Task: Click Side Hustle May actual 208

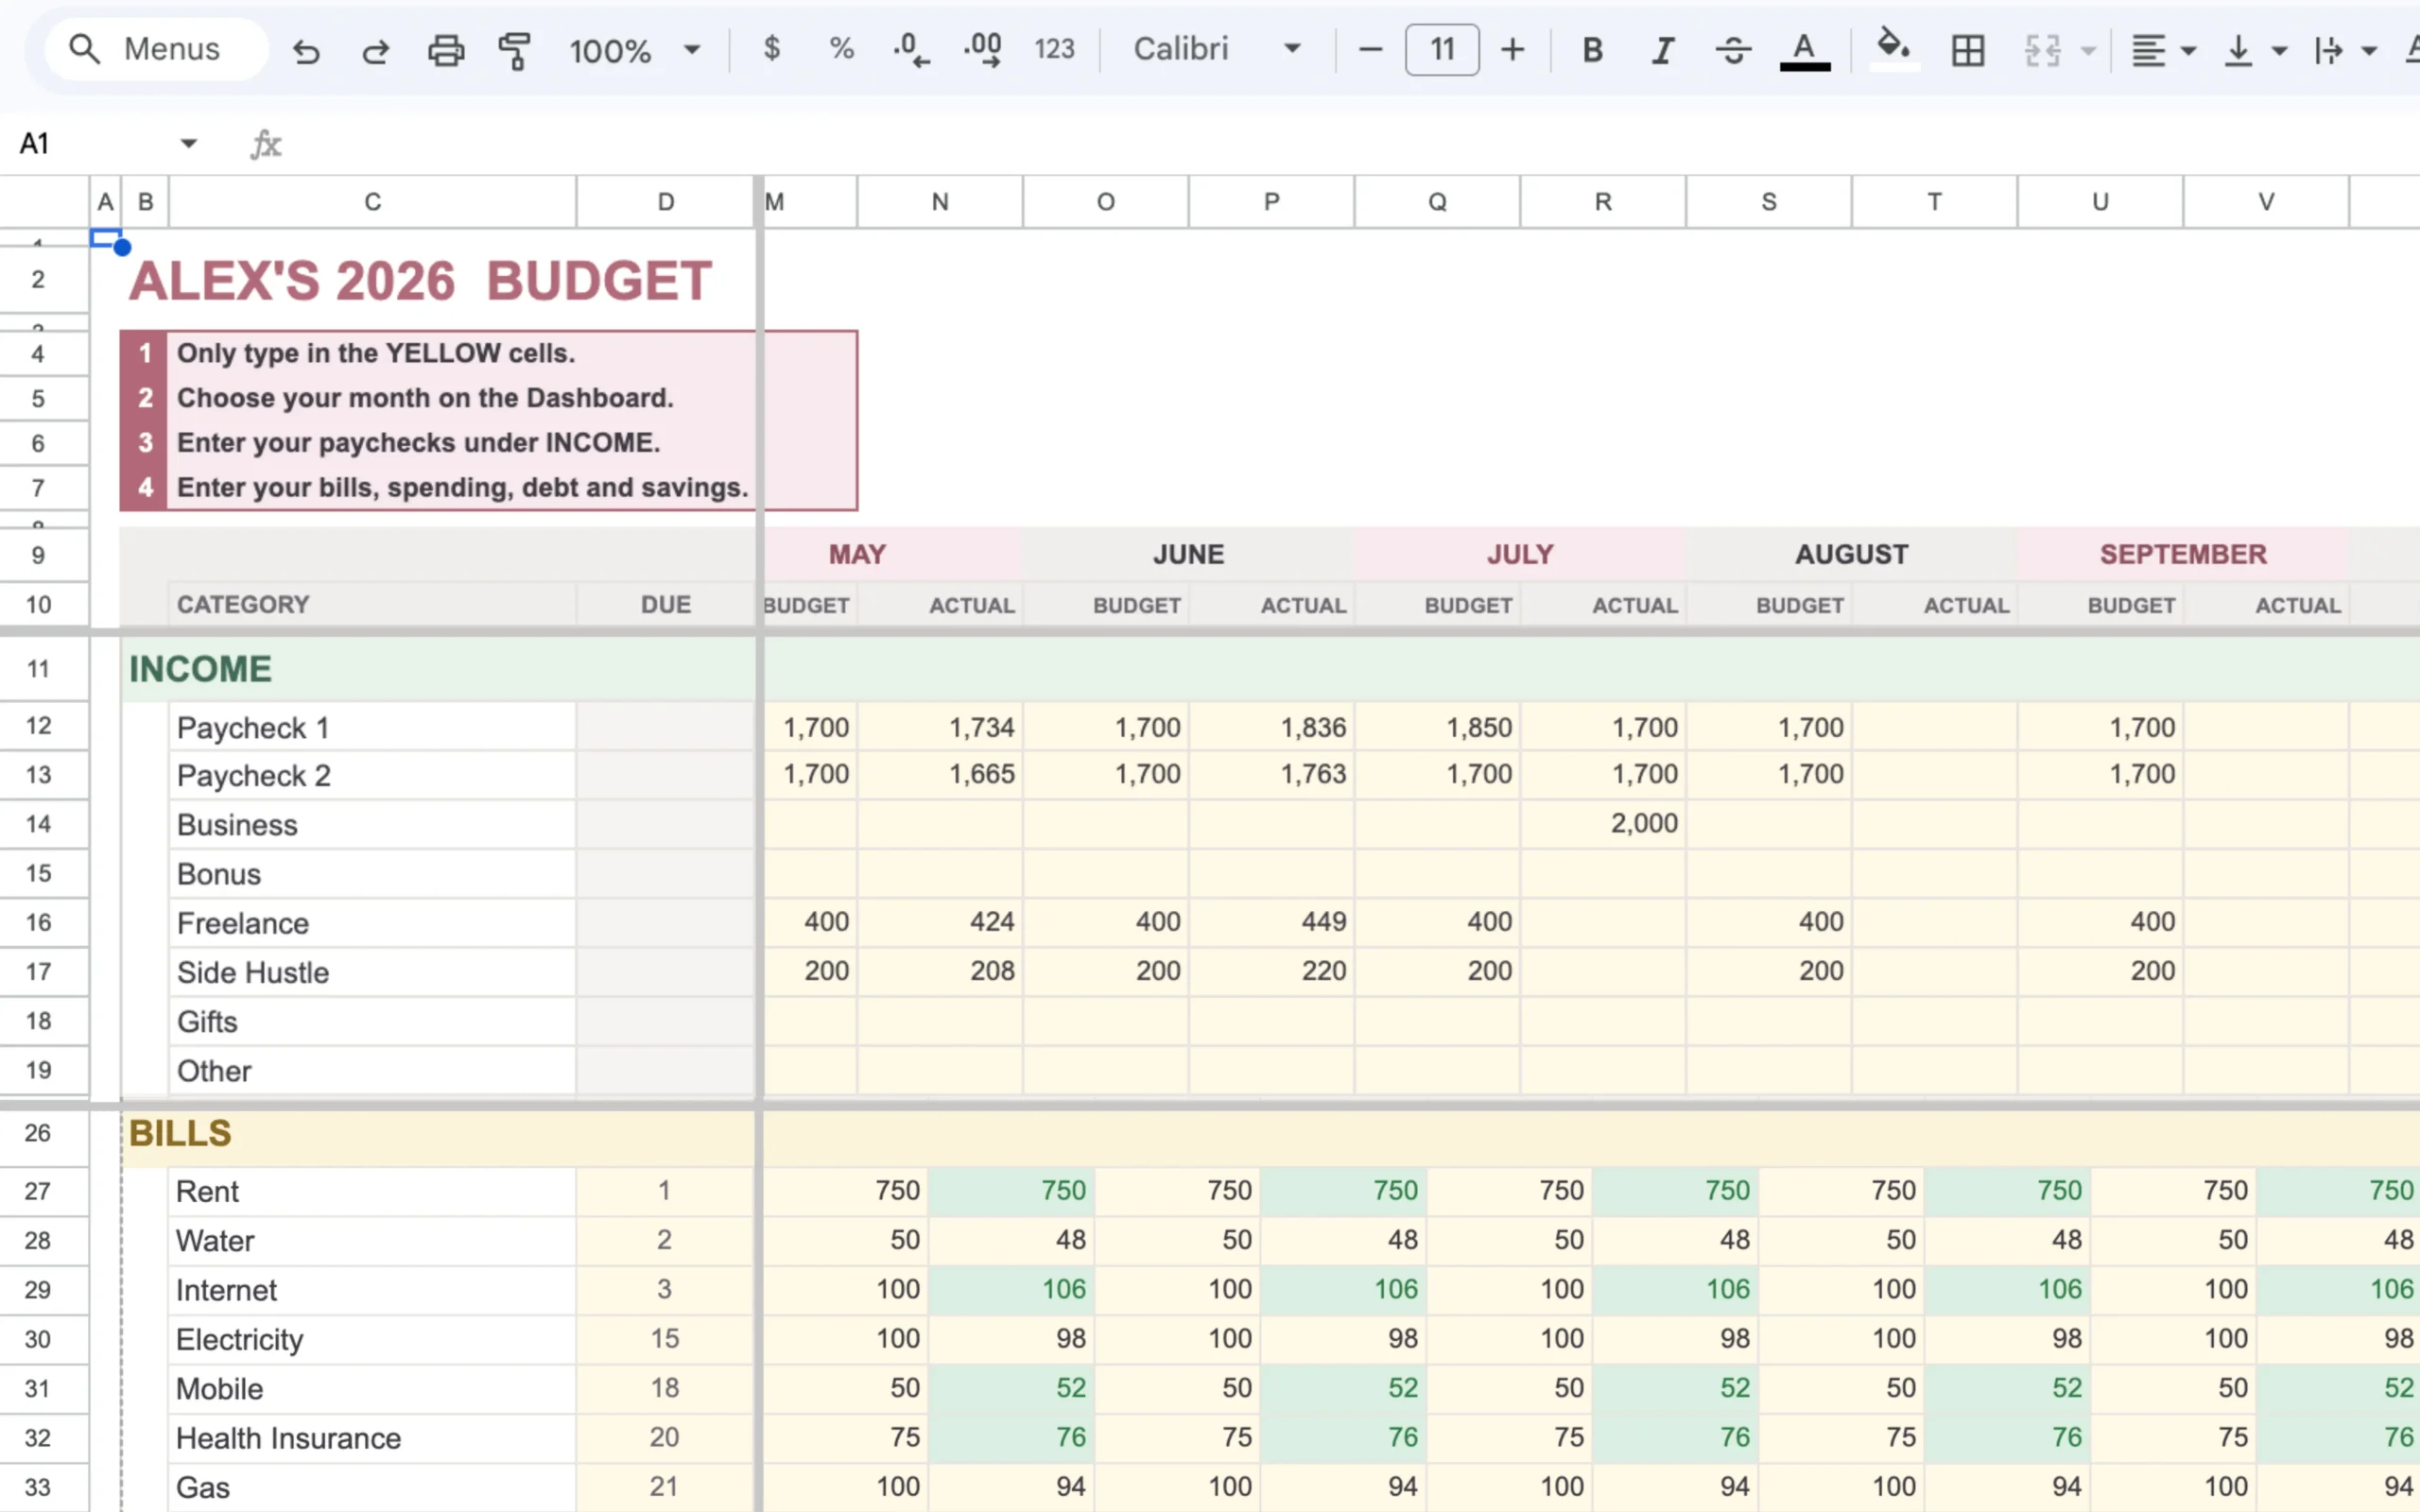Action: coord(940,971)
